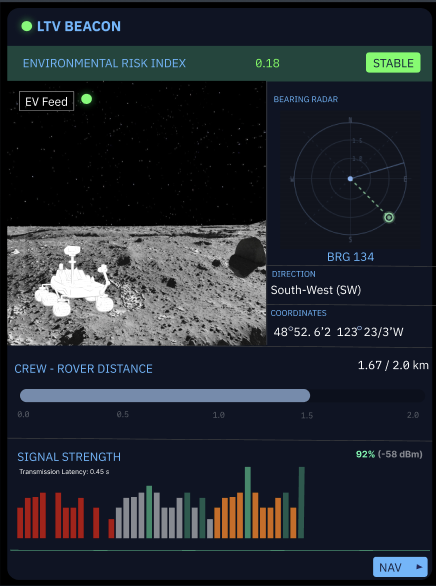Image resolution: width=436 pixels, height=586 pixels.
Task: Click the coordinates readout field
Action: tap(338, 332)
